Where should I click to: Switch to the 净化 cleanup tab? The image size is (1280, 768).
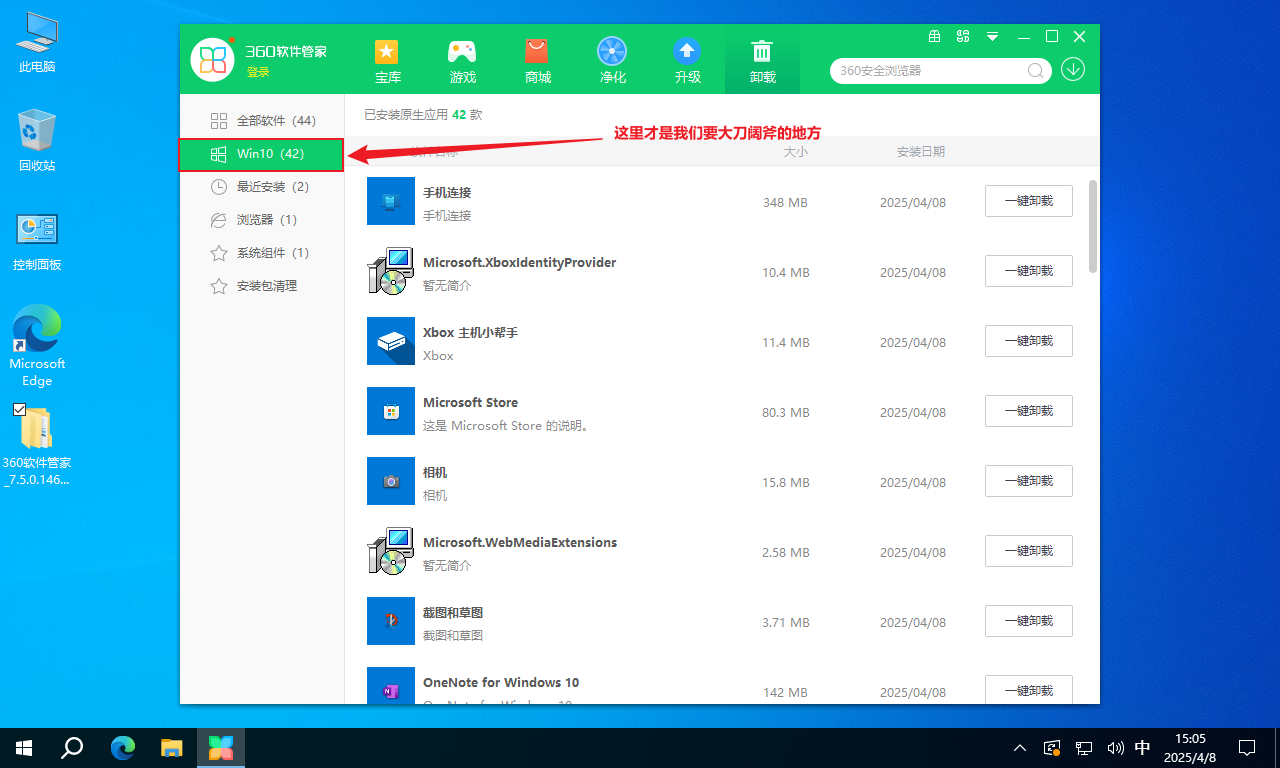(x=612, y=61)
